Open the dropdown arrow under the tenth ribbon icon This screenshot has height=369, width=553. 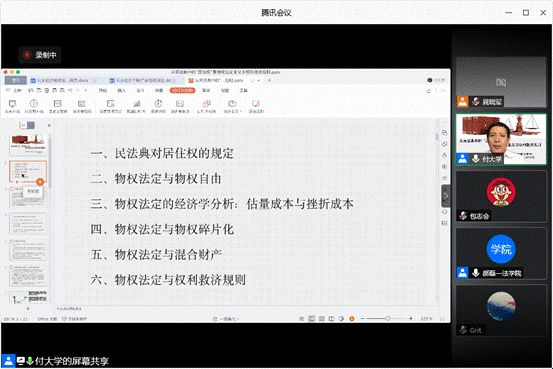click(x=241, y=111)
